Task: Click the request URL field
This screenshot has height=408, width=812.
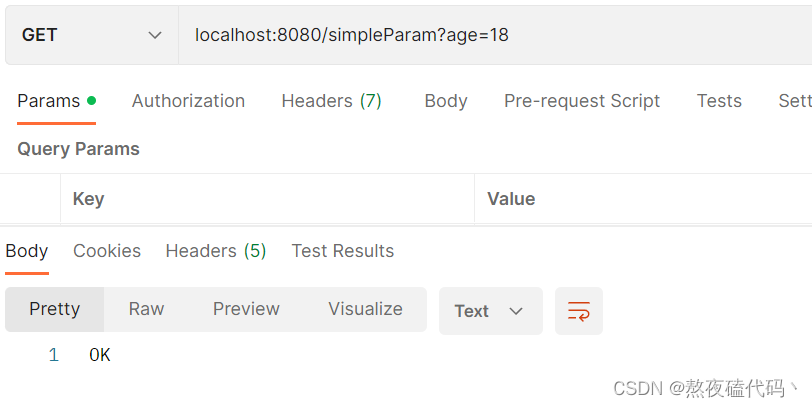Action: [495, 35]
